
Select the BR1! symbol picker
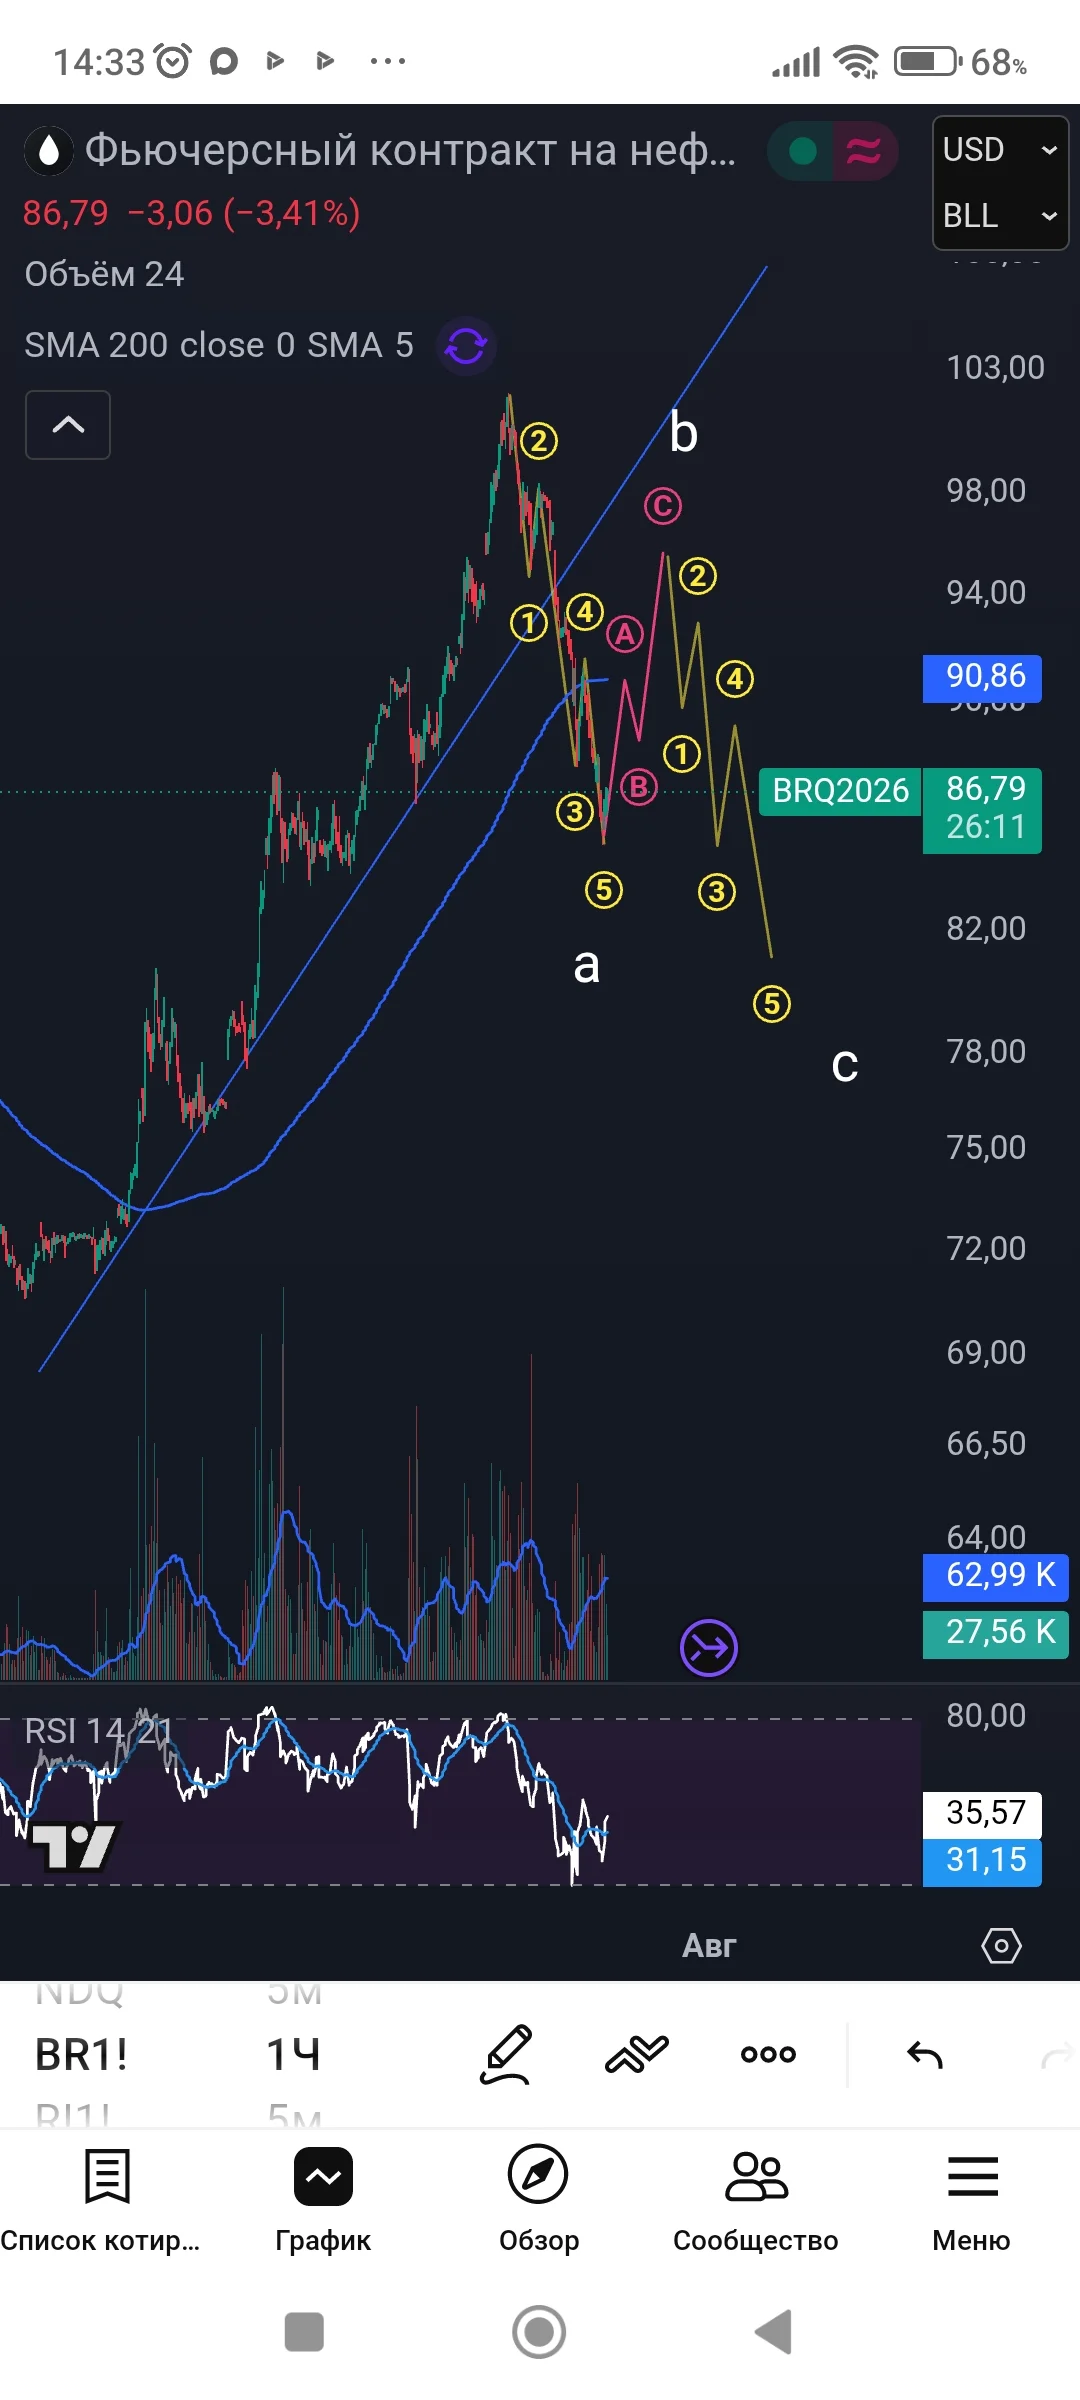81,2055
